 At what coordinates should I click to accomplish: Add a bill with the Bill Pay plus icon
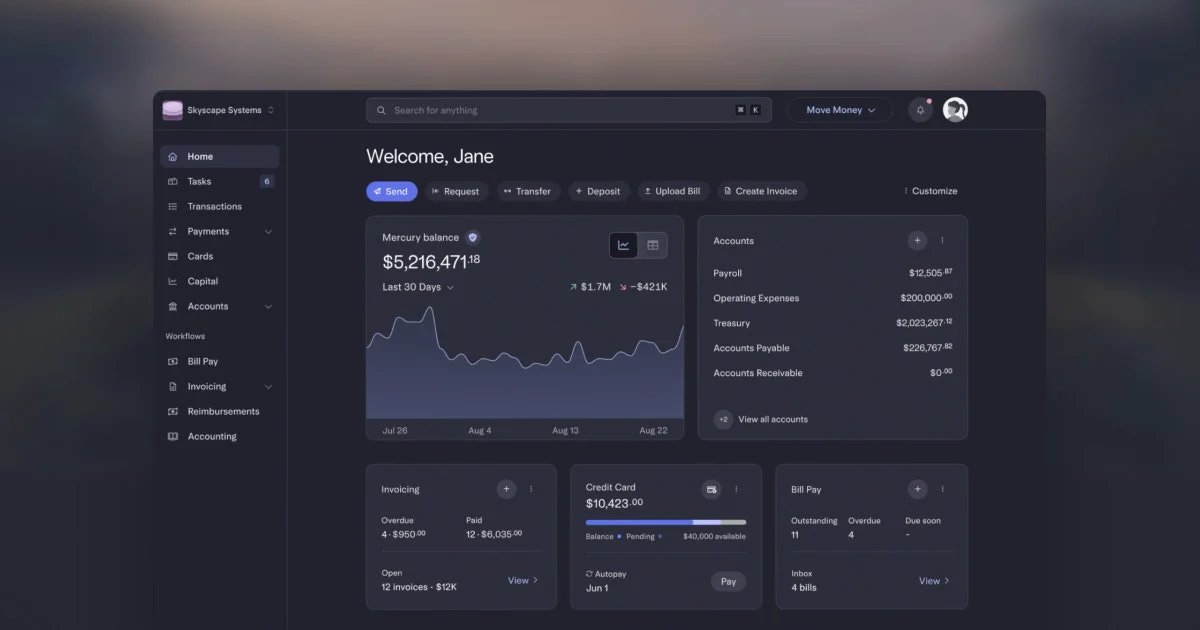tap(917, 489)
